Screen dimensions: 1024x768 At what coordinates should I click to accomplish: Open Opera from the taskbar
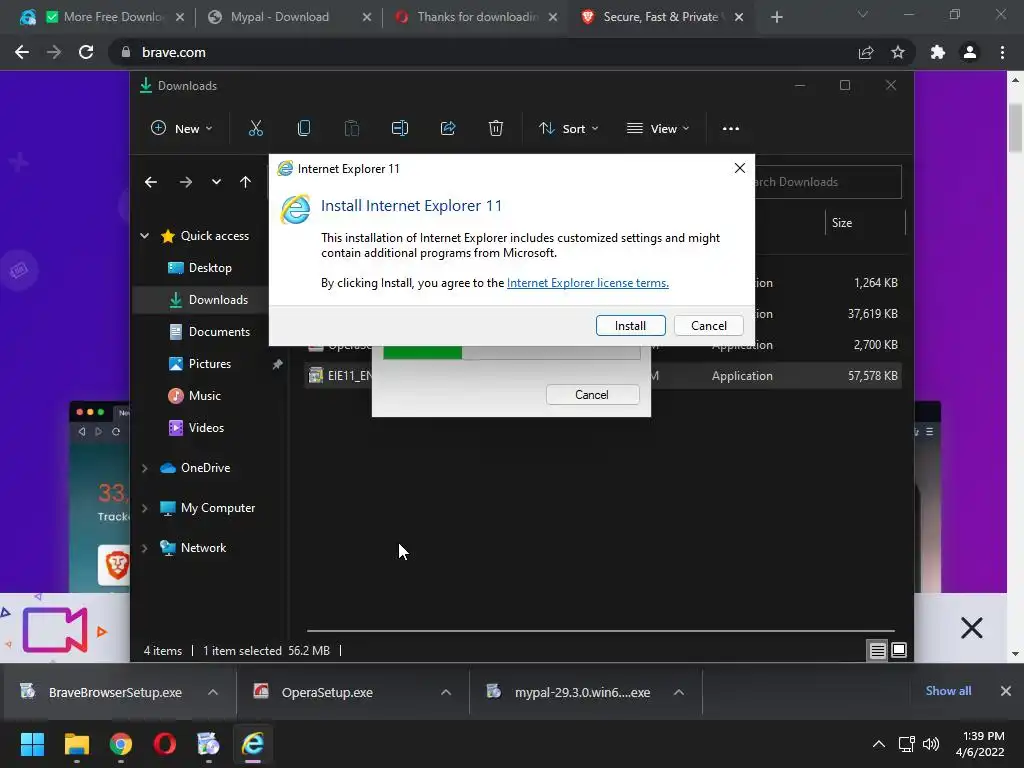165,744
